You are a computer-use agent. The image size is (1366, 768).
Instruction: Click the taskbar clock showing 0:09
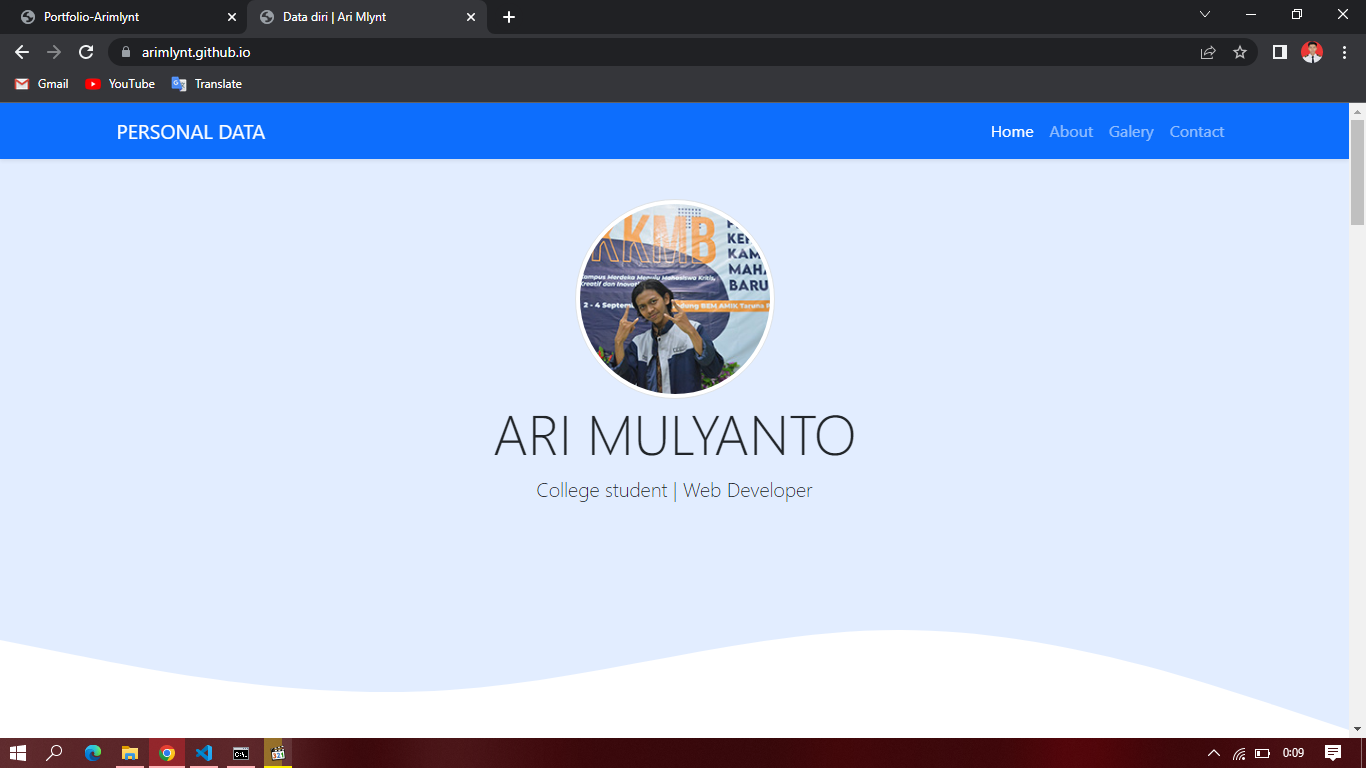1293,753
